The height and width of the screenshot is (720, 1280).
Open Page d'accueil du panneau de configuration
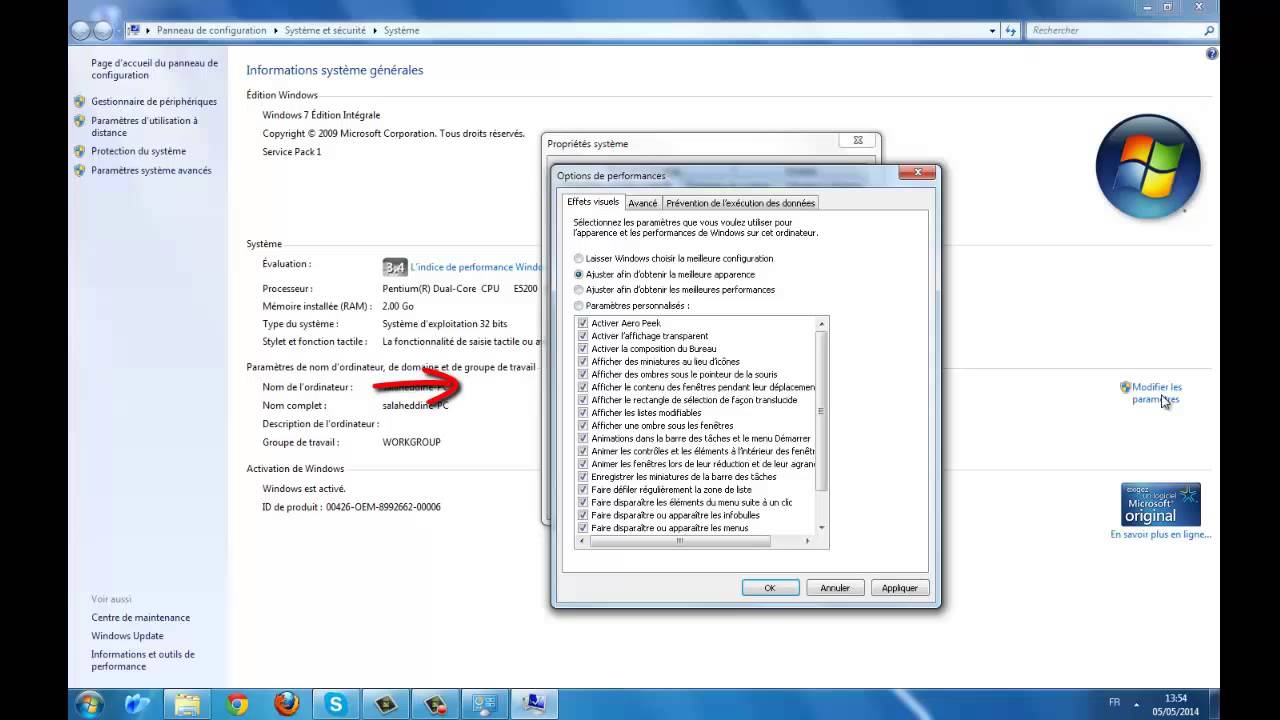click(154, 69)
